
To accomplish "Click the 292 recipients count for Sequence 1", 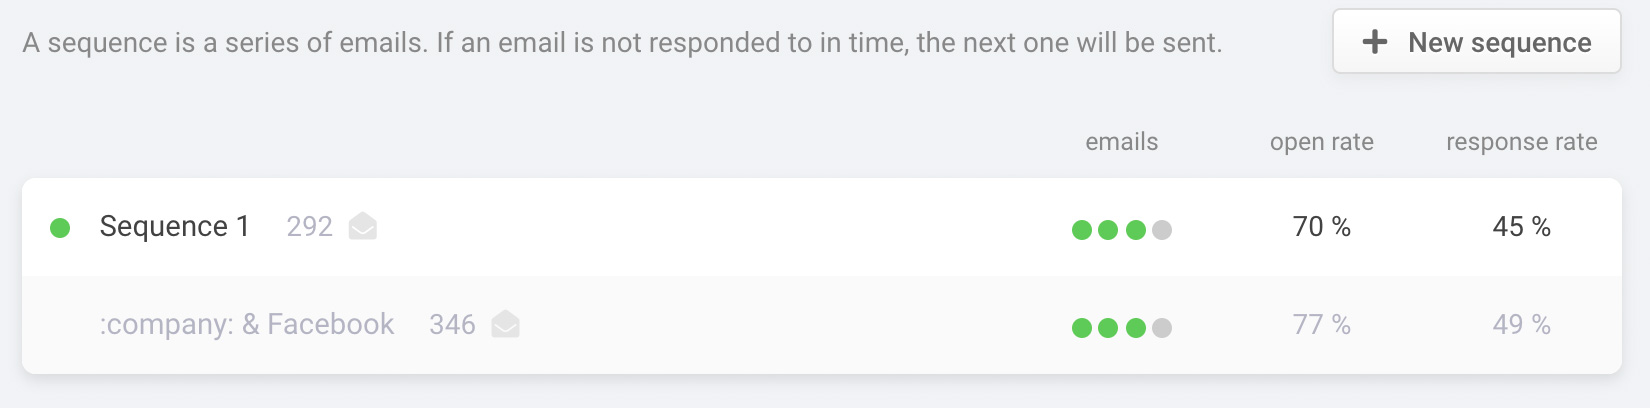I will pos(309,227).
